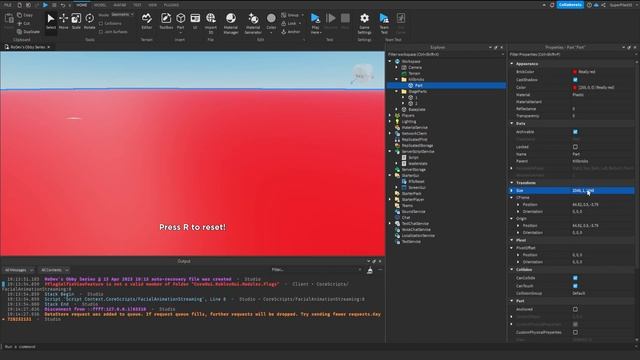Viewport: 640px width, 360px height.
Task: Open Game Settings
Action: pos(364,23)
